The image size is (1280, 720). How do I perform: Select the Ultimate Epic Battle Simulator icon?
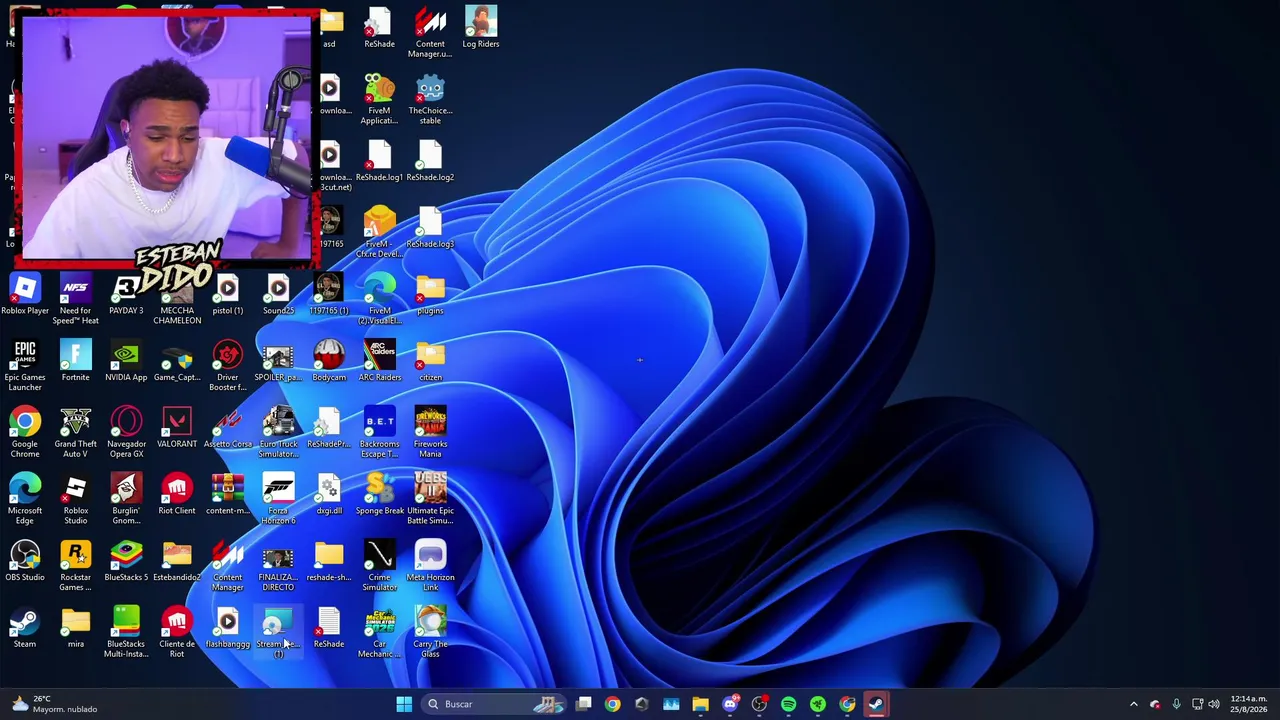[x=430, y=500]
